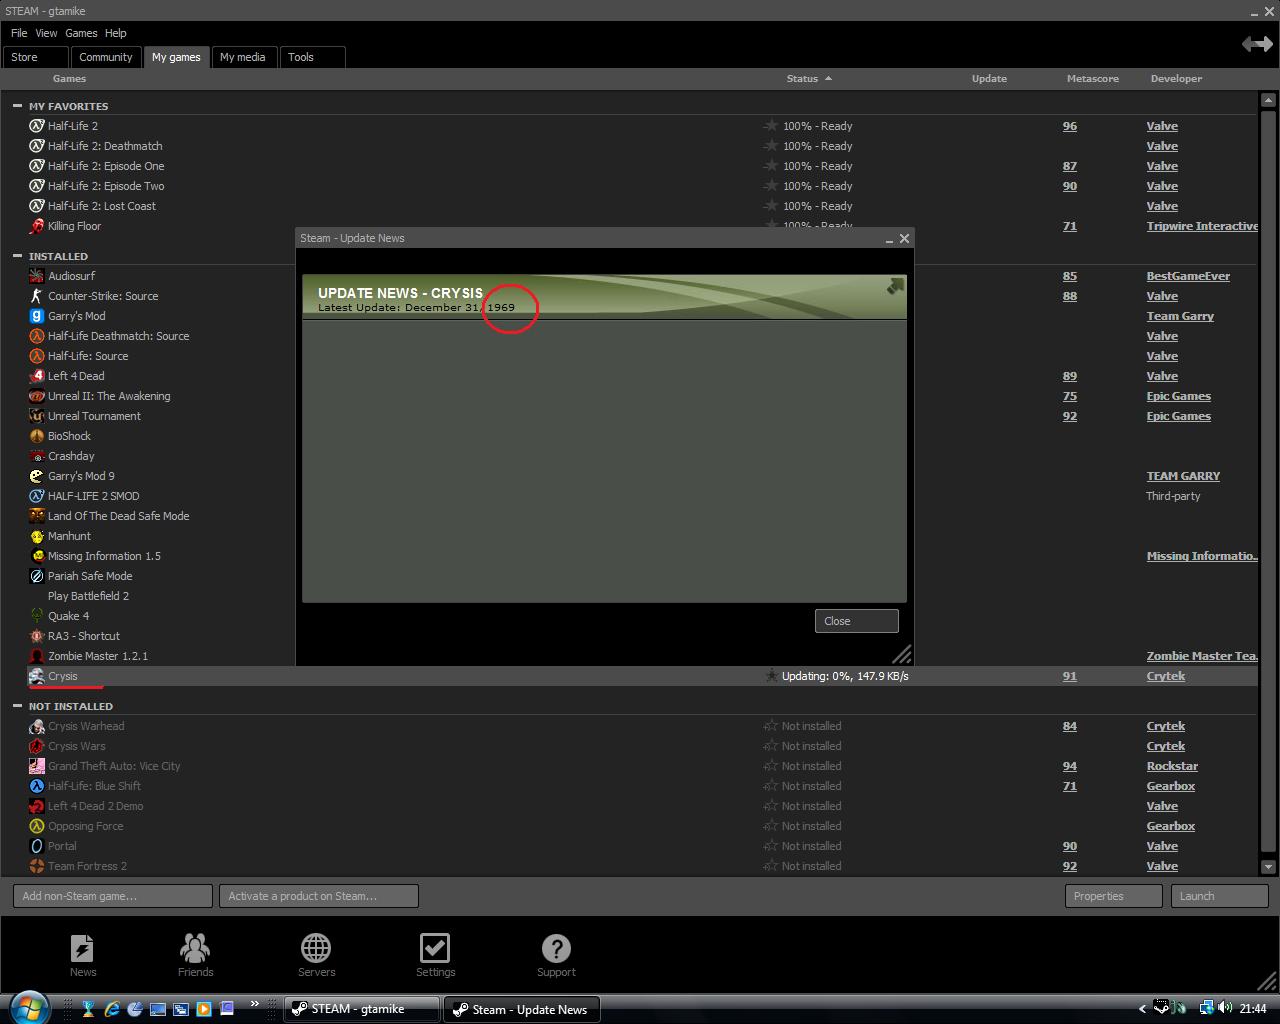
Task: Sort list by Status column header
Action: (x=802, y=78)
